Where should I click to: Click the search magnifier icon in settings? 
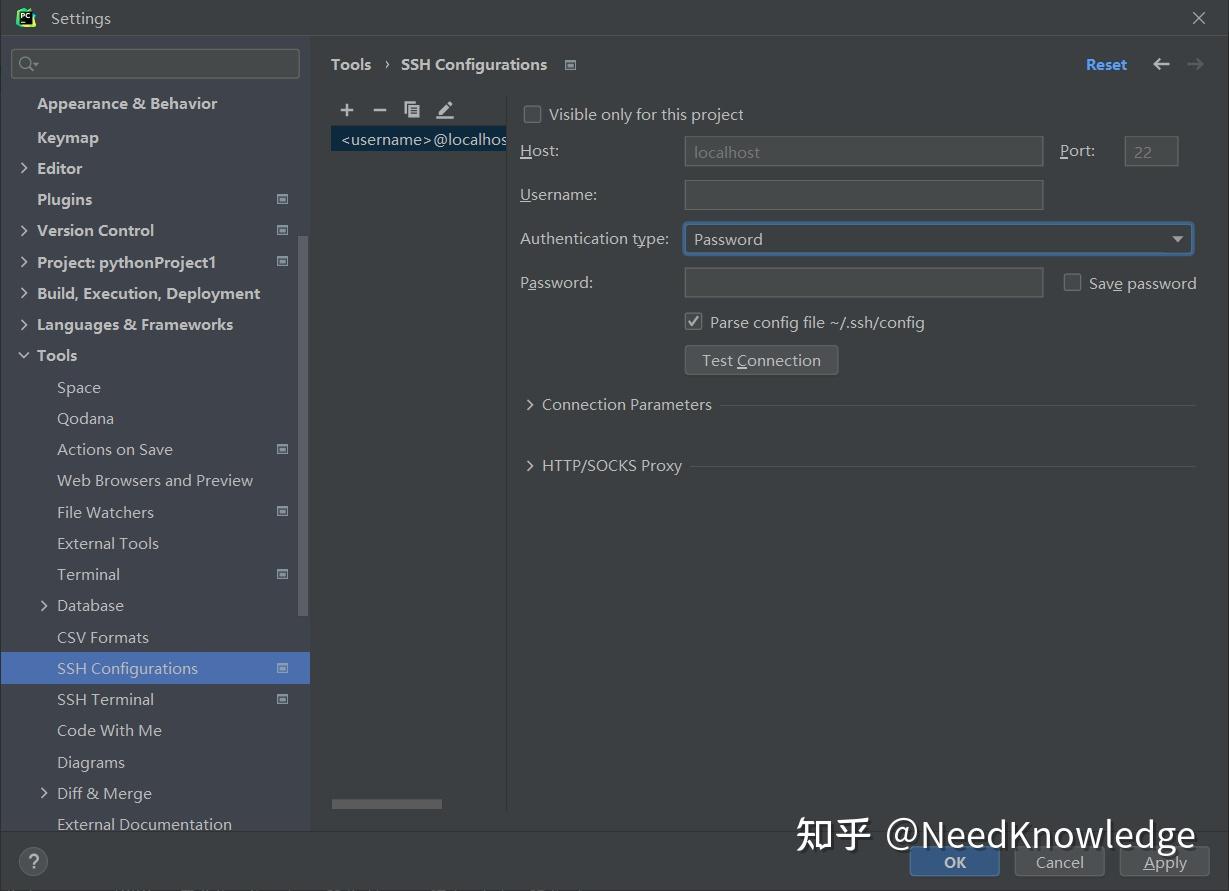[28, 64]
